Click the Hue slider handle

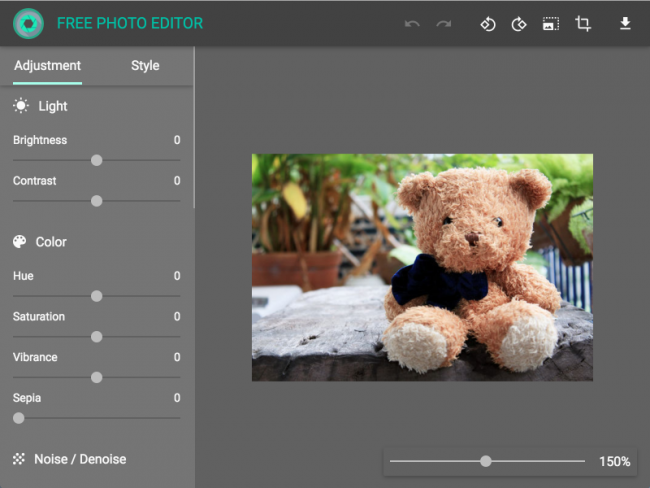tap(97, 296)
